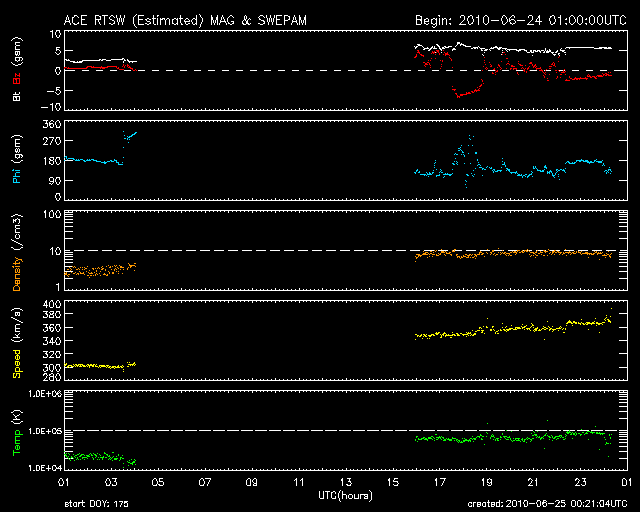Click the '340' tick on the Speed axis
Image resolution: width=640 pixels, height=512 pixels.
pyautogui.click(x=52, y=341)
